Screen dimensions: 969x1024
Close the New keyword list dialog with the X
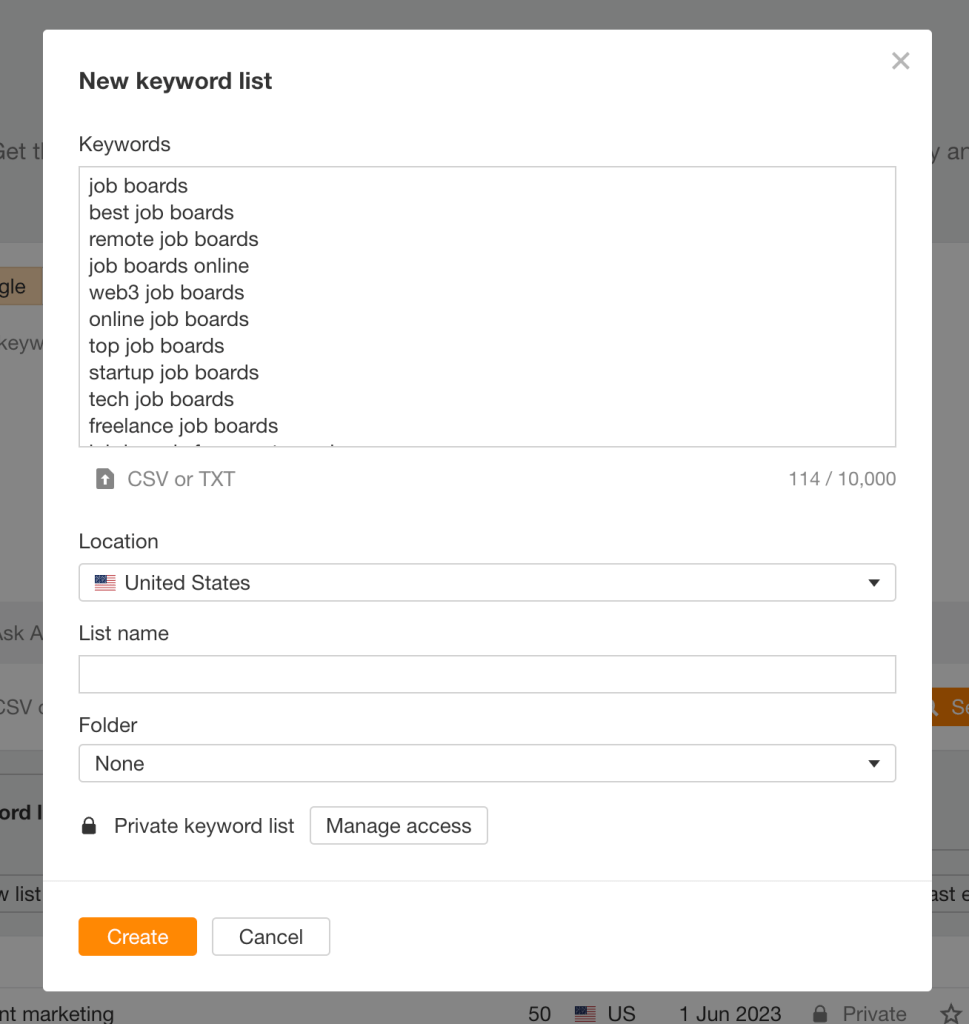click(900, 60)
